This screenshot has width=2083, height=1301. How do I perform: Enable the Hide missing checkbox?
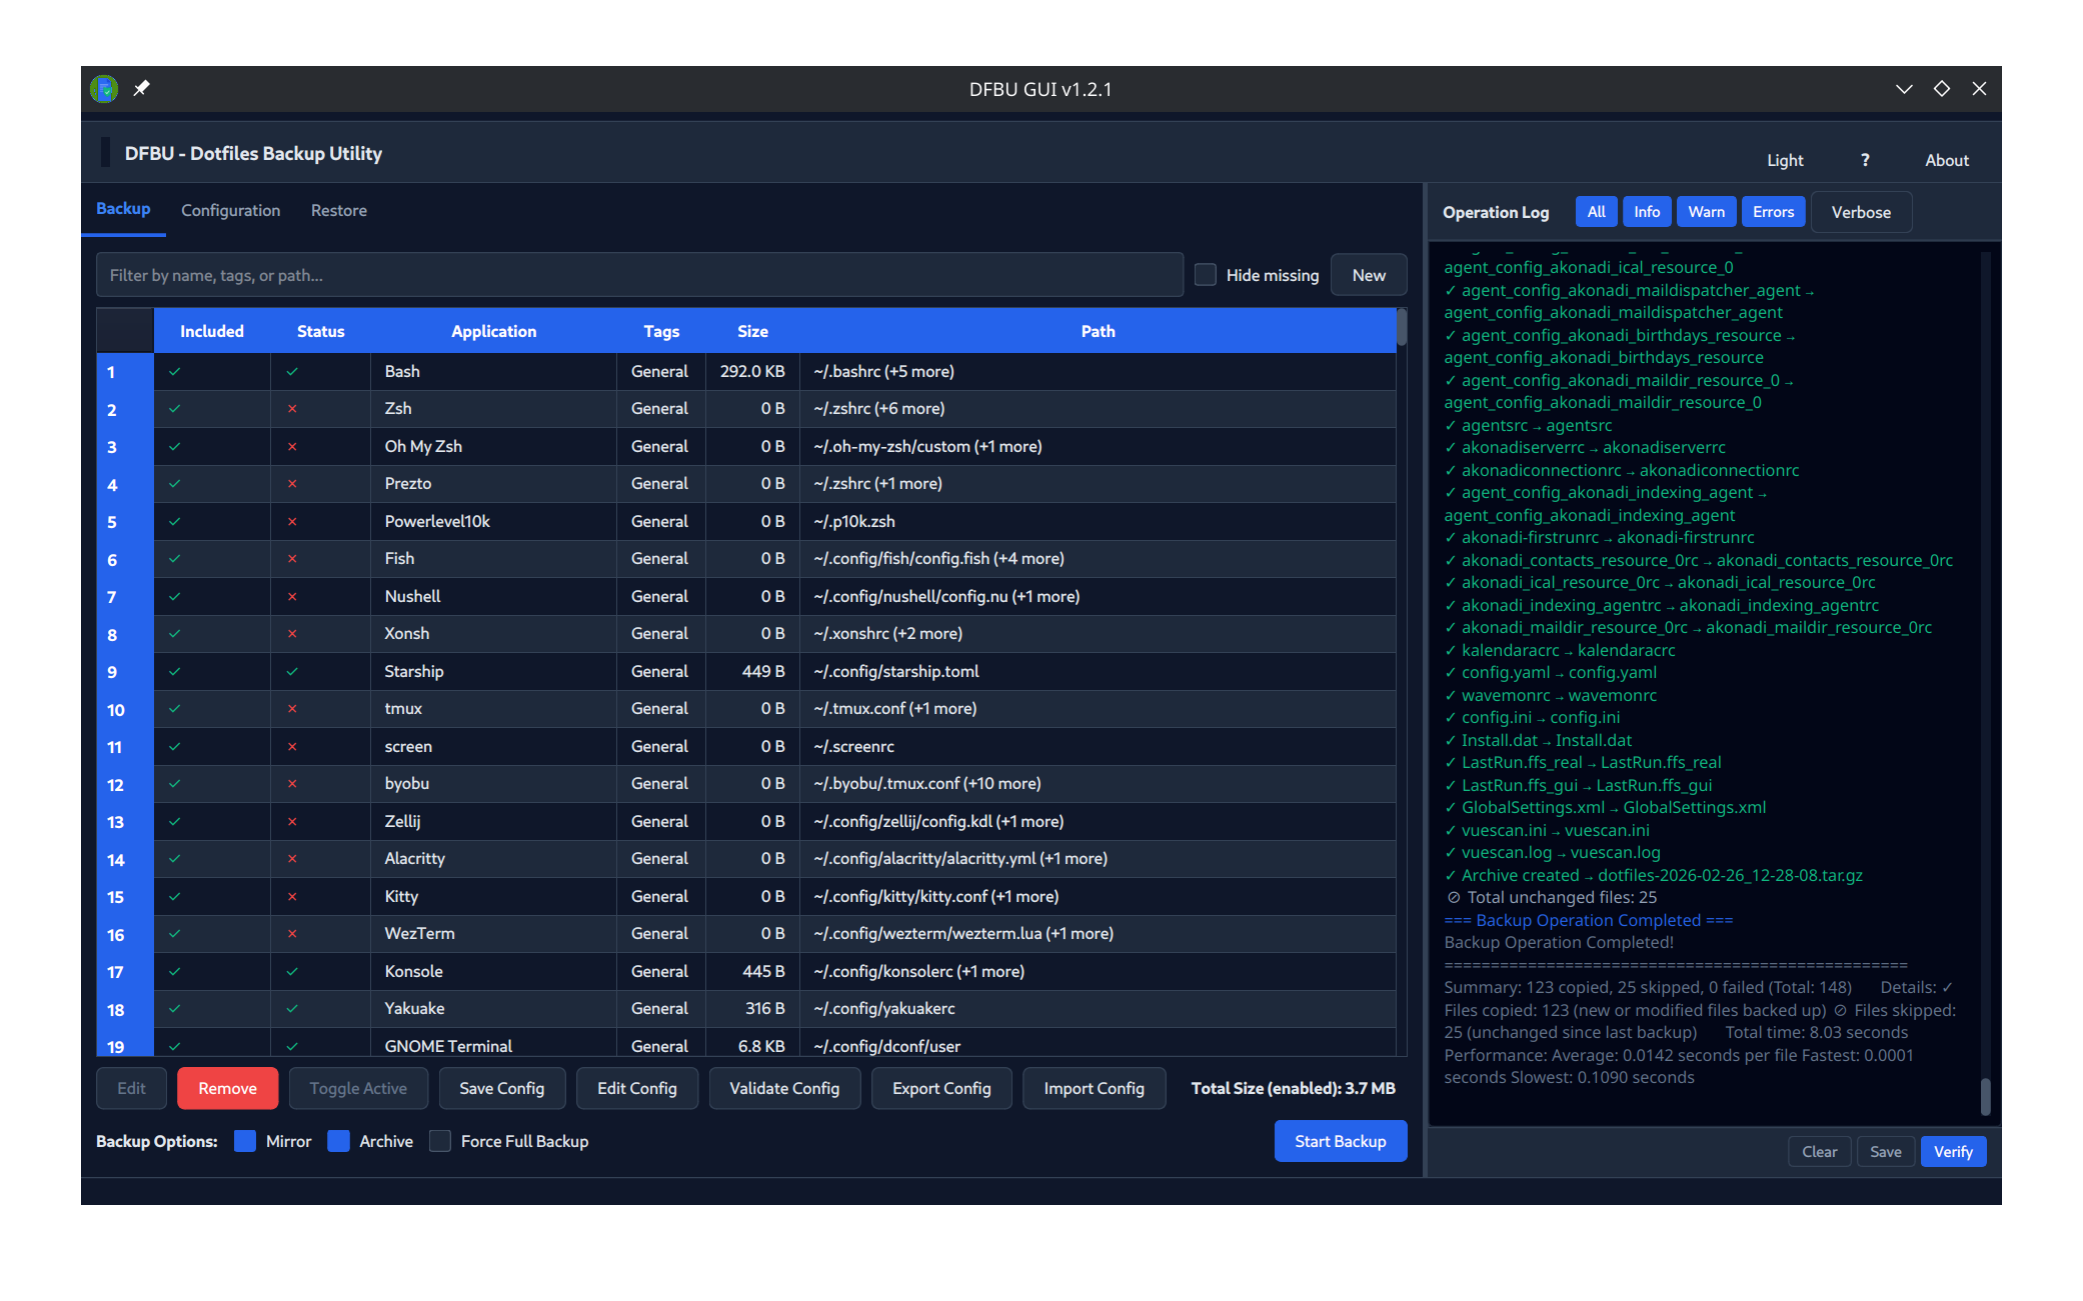pos(1205,274)
